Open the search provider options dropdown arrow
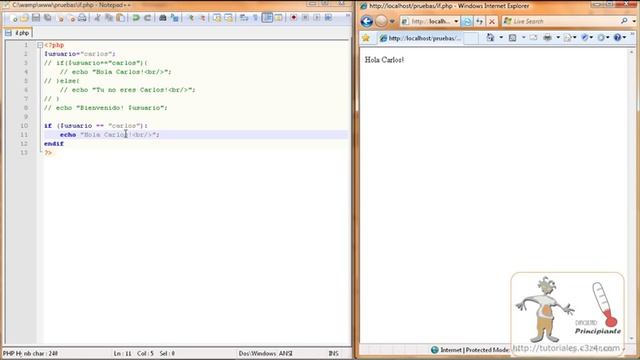 point(634,21)
